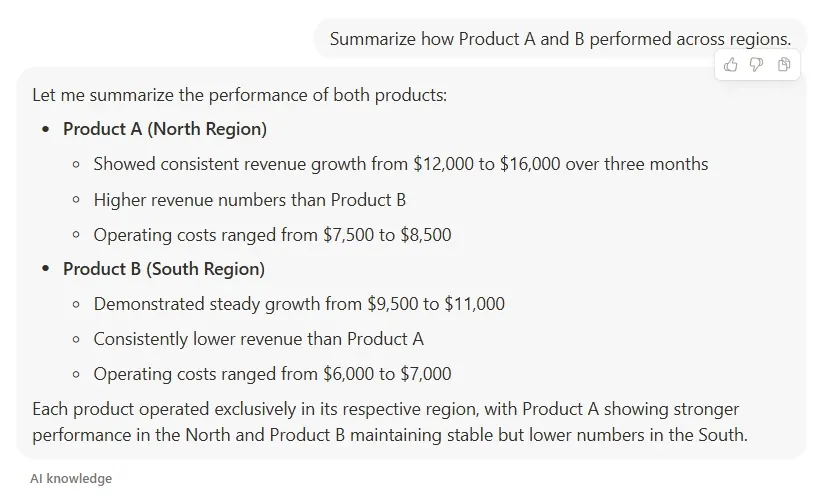Click the intro line "Let me summarize the performance"
This screenshot has width=824, height=497.
click(239, 96)
